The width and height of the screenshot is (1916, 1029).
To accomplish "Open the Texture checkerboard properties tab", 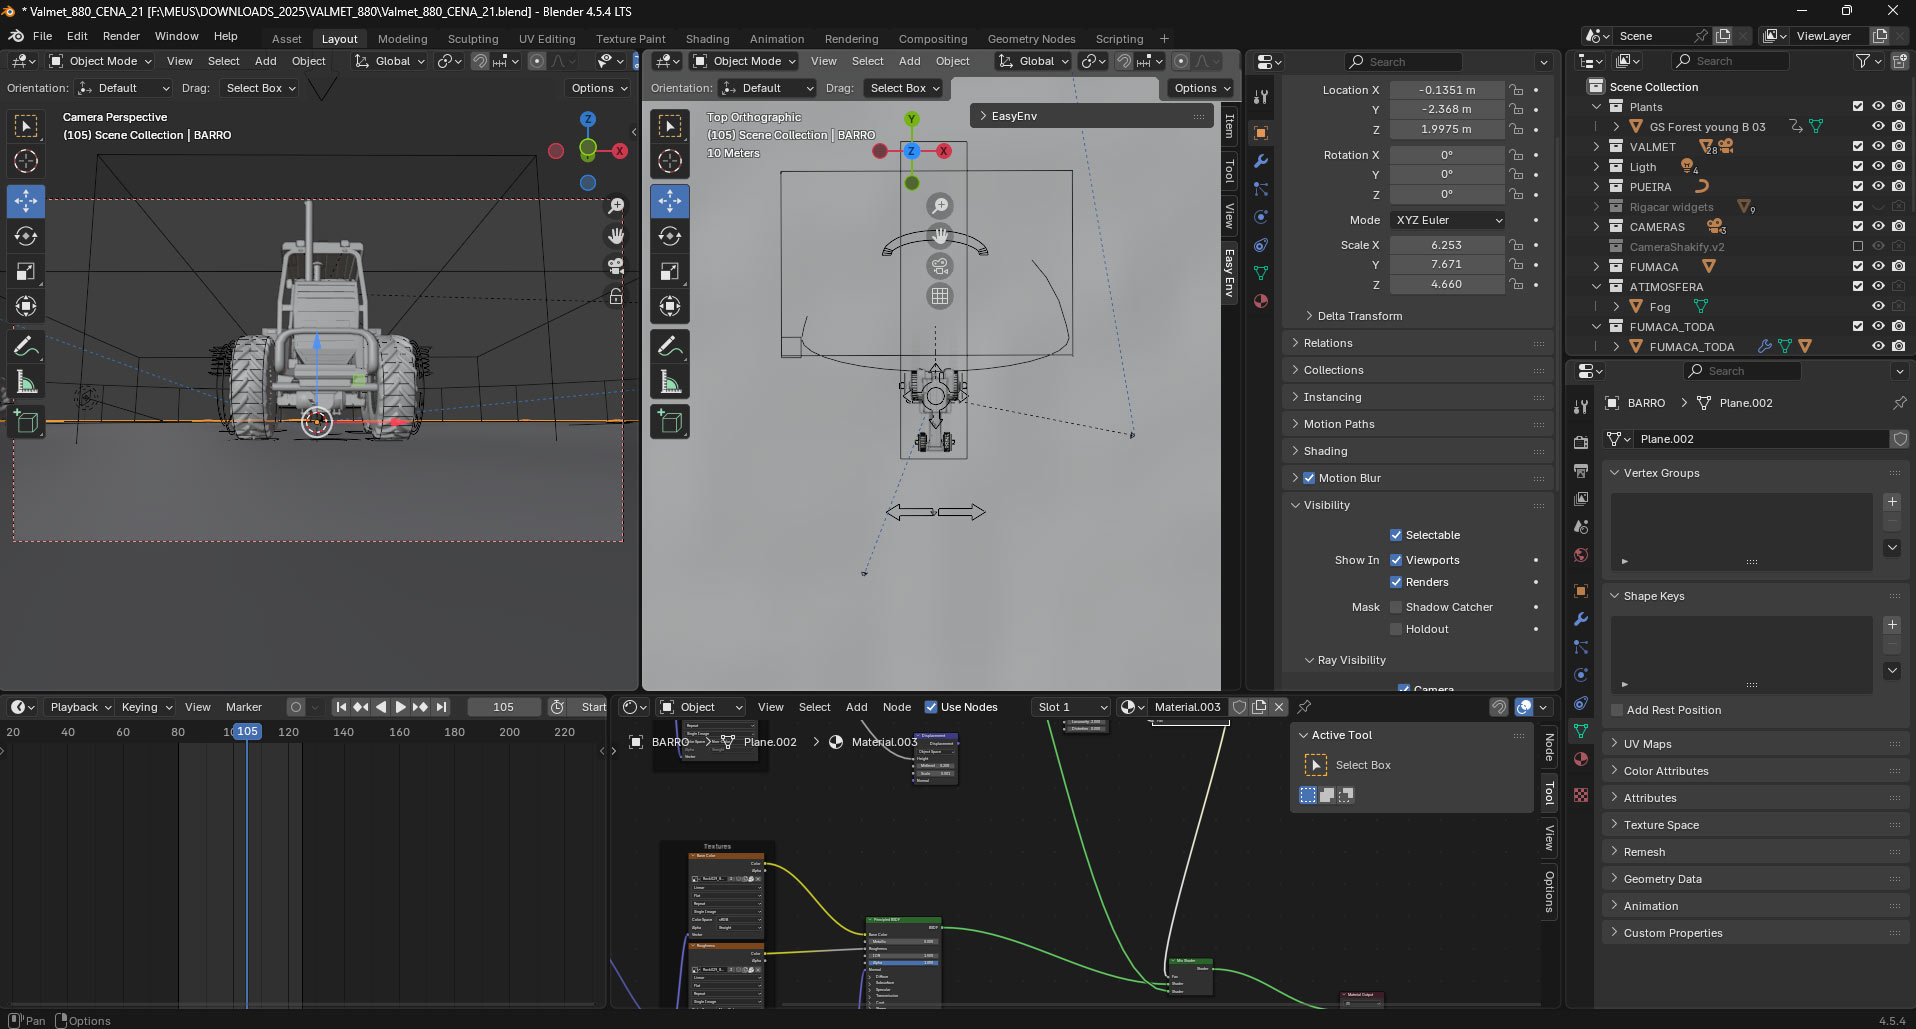I will [1581, 795].
